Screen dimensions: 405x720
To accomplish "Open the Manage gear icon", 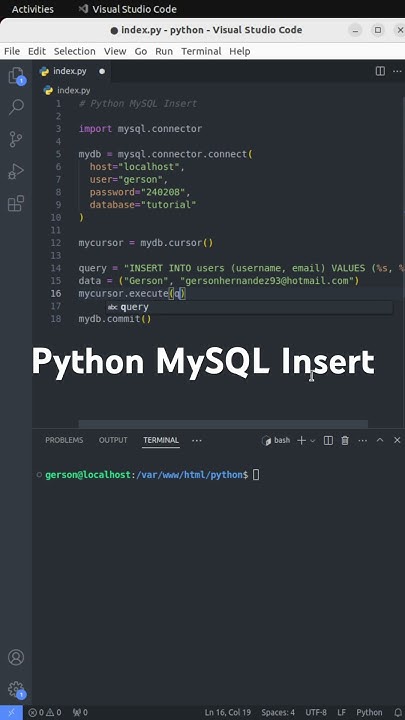I will (x=16, y=689).
